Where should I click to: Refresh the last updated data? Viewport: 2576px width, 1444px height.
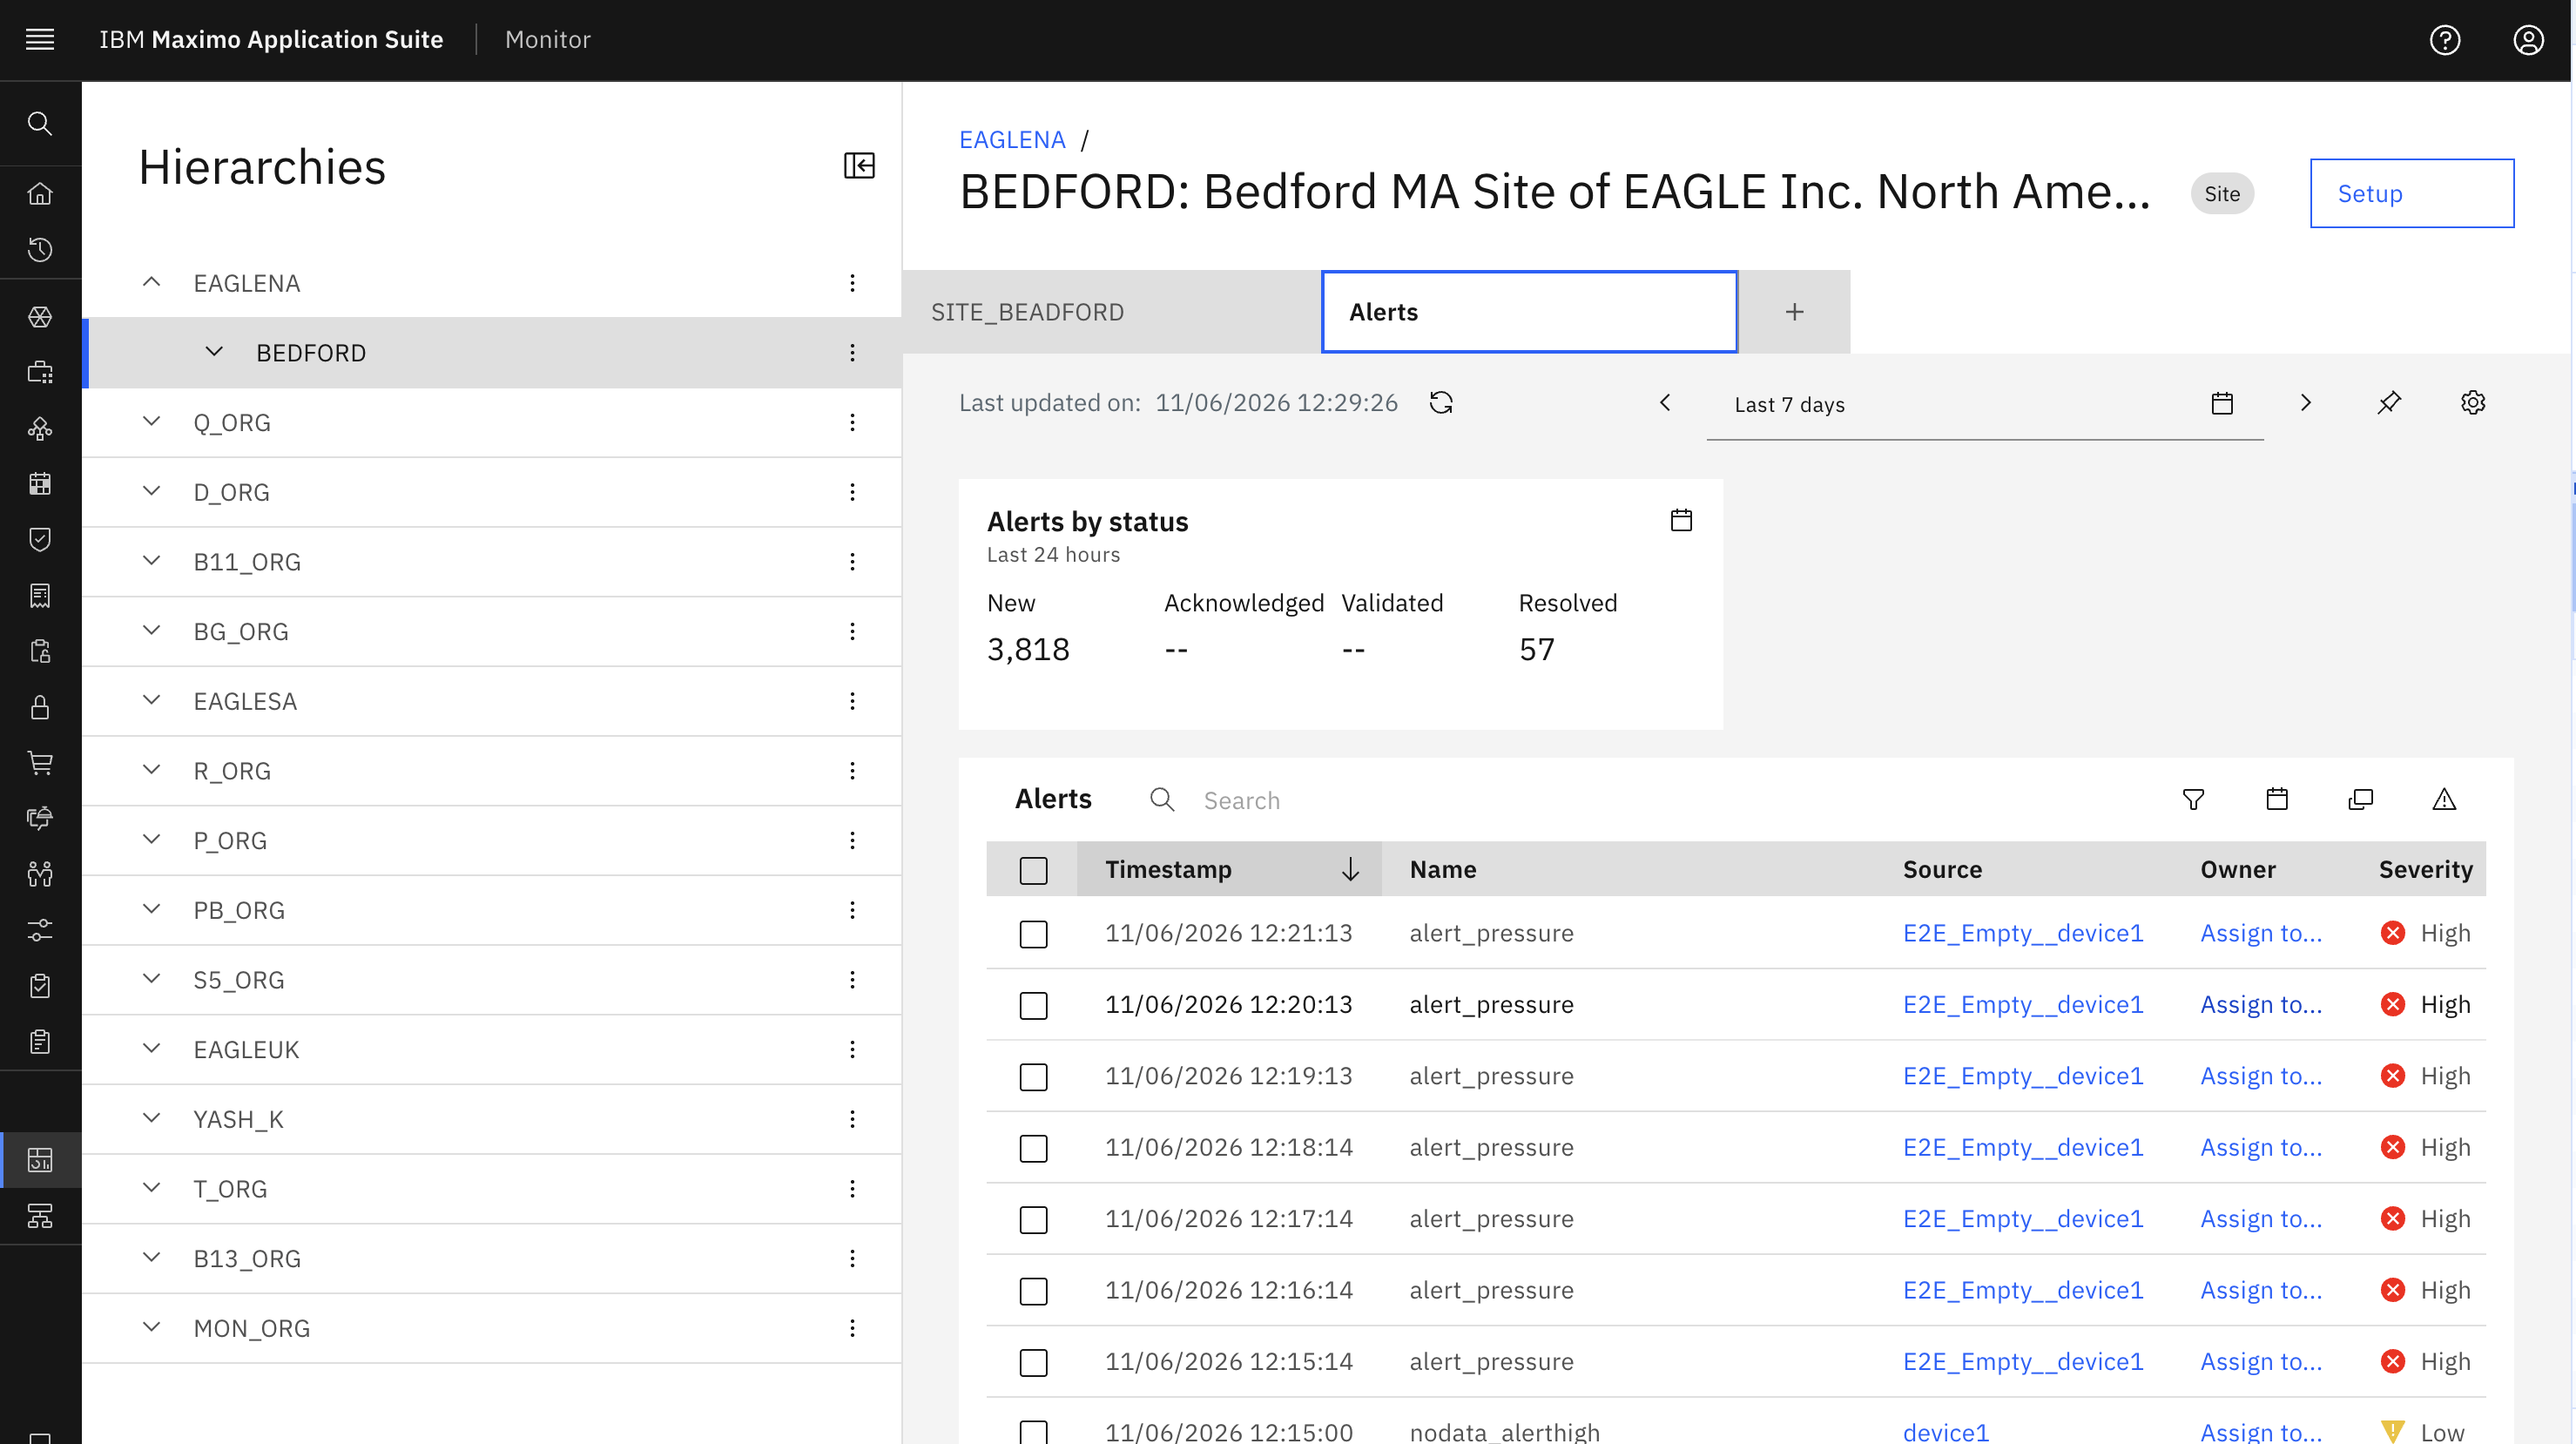click(x=1441, y=403)
